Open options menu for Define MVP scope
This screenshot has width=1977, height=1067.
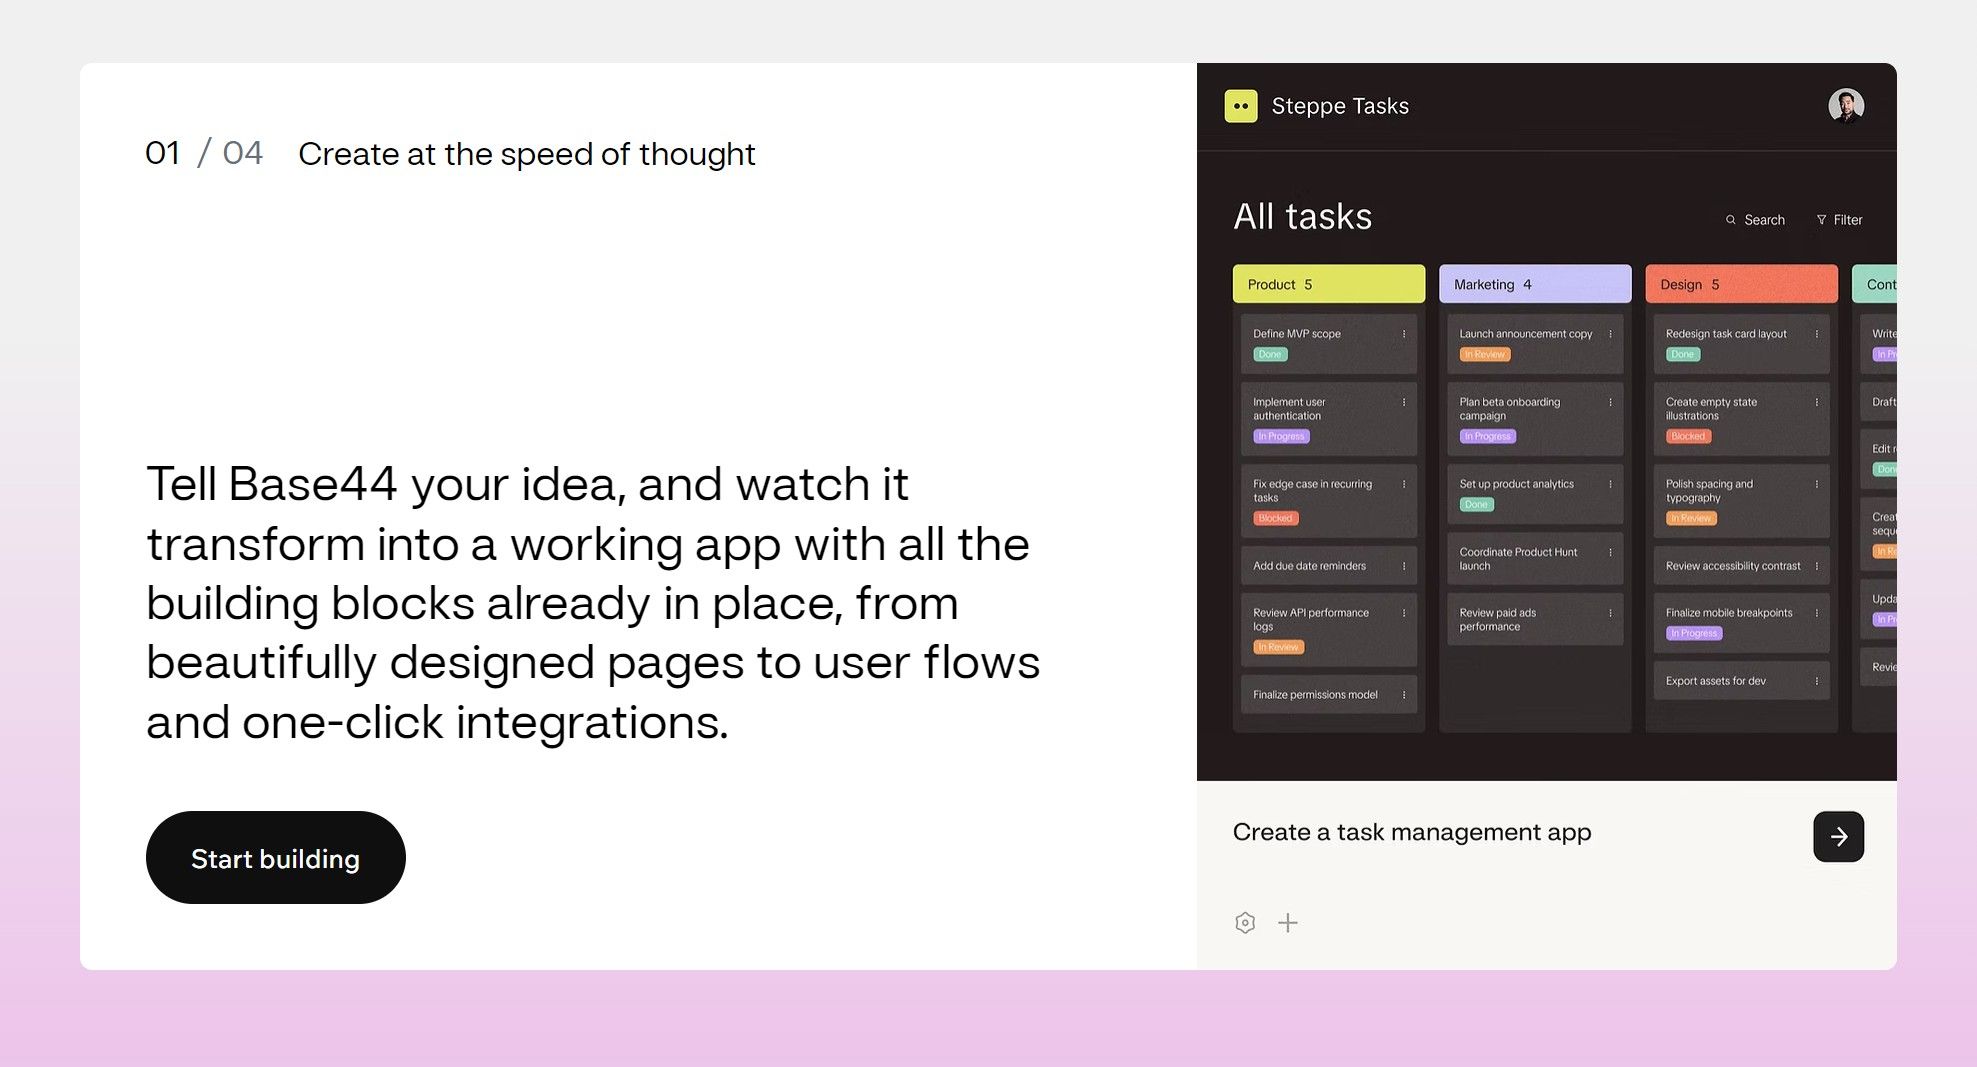(x=1404, y=334)
